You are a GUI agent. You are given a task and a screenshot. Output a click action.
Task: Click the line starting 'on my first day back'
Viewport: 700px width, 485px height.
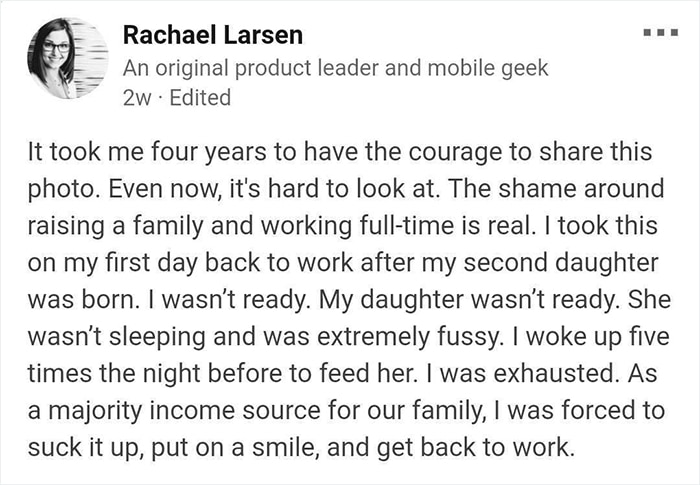(343, 263)
